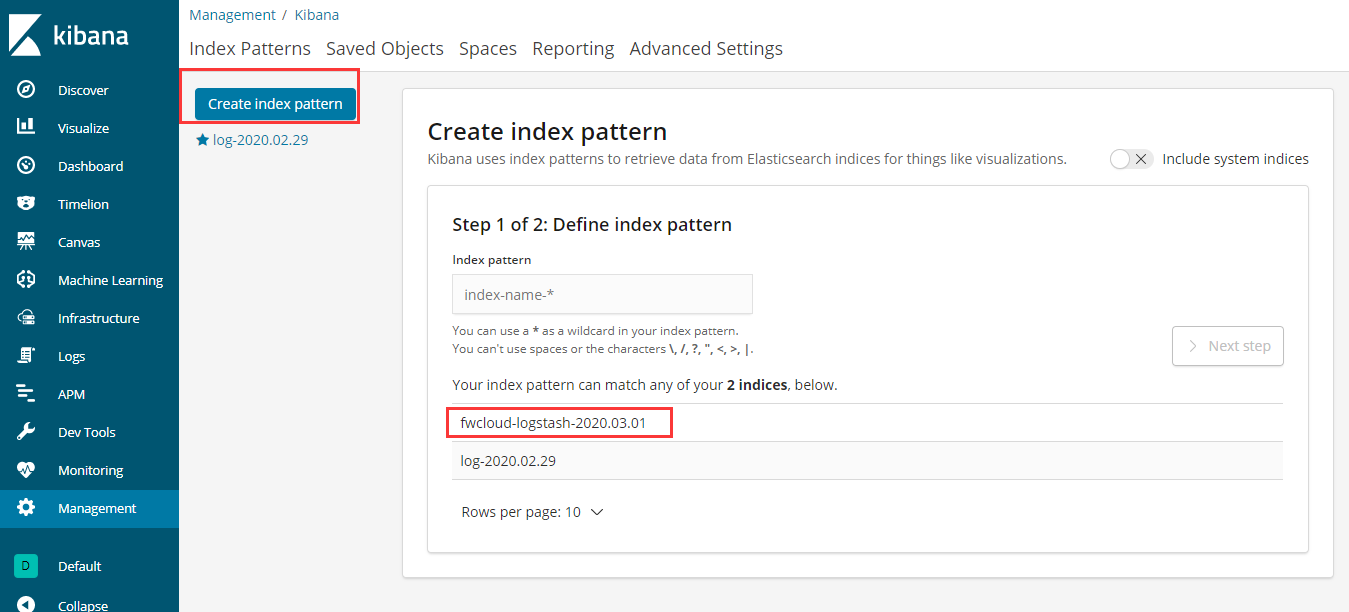The width and height of the screenshot is (1349, 612).
Task: Click the Index pattern text field
Action: [602, 295]
